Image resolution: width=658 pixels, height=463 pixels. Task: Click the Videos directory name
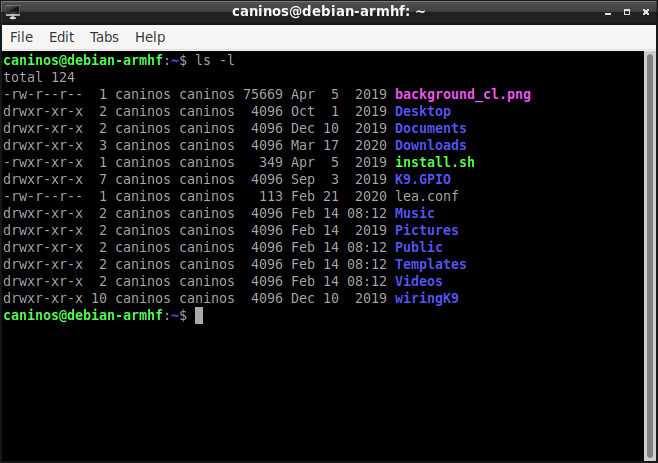pyautogui.click(x=419, y=281)
